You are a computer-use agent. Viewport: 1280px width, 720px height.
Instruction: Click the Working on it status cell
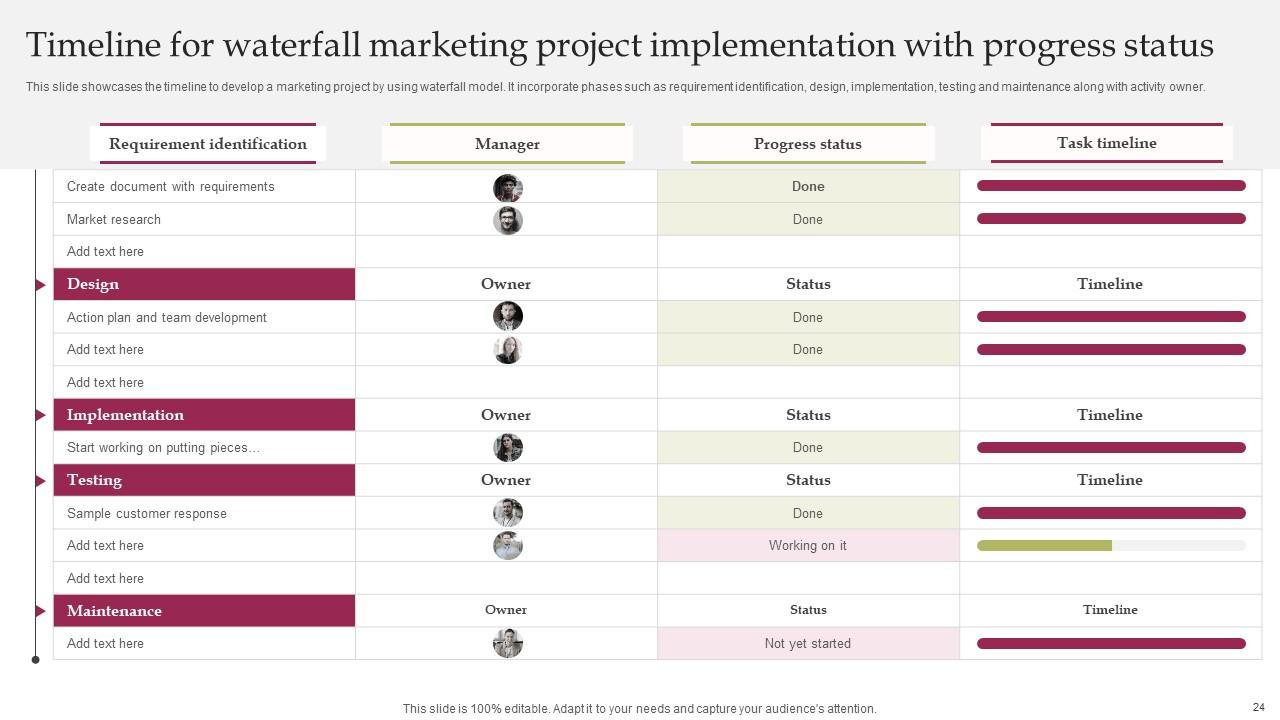pos(808,546)
